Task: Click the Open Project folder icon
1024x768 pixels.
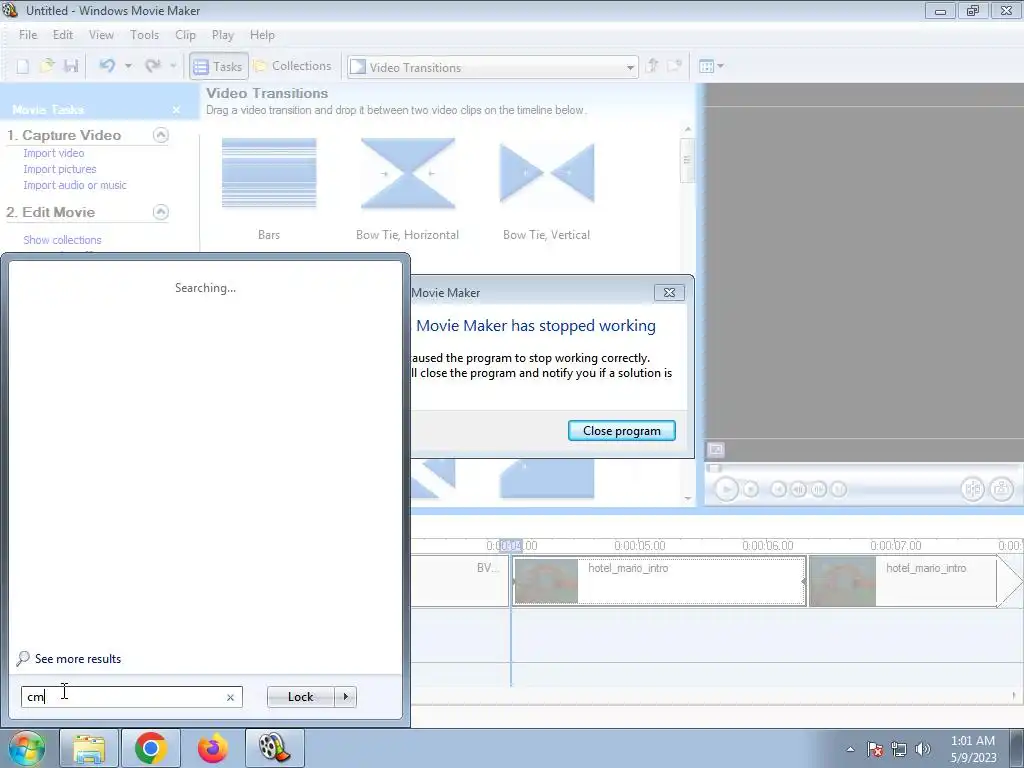Action: tap(47, 66)
